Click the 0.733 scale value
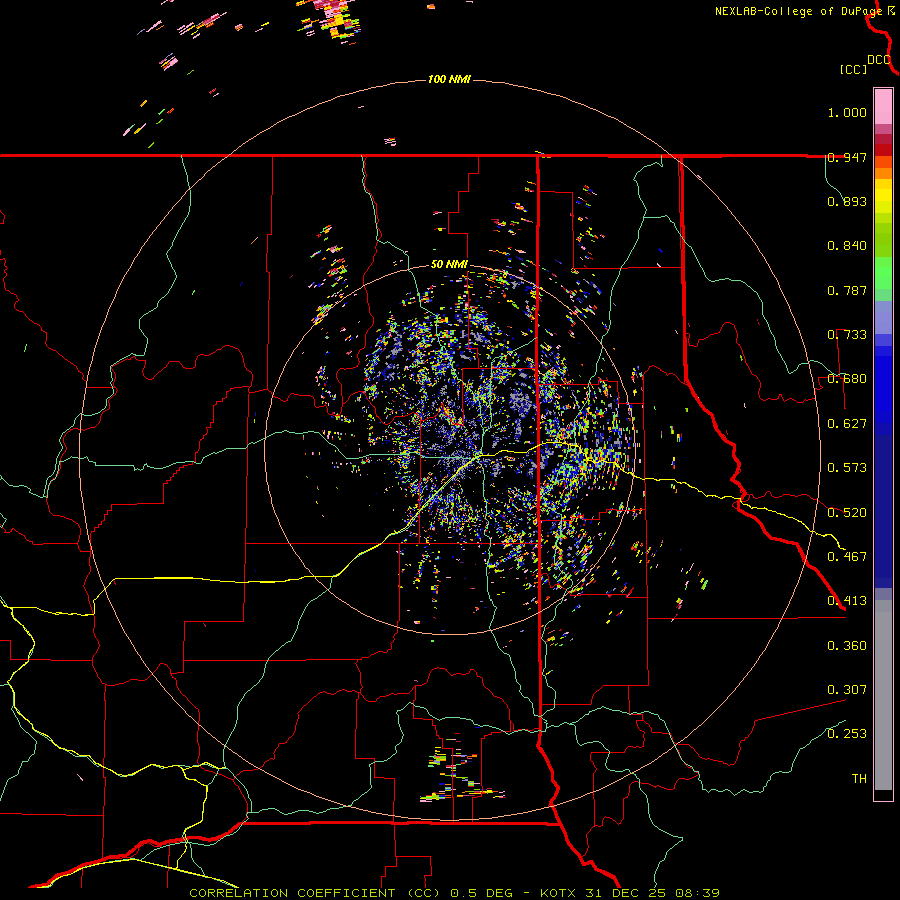Image resolution: width=900 pixels, height=900 pixels. 847,335
